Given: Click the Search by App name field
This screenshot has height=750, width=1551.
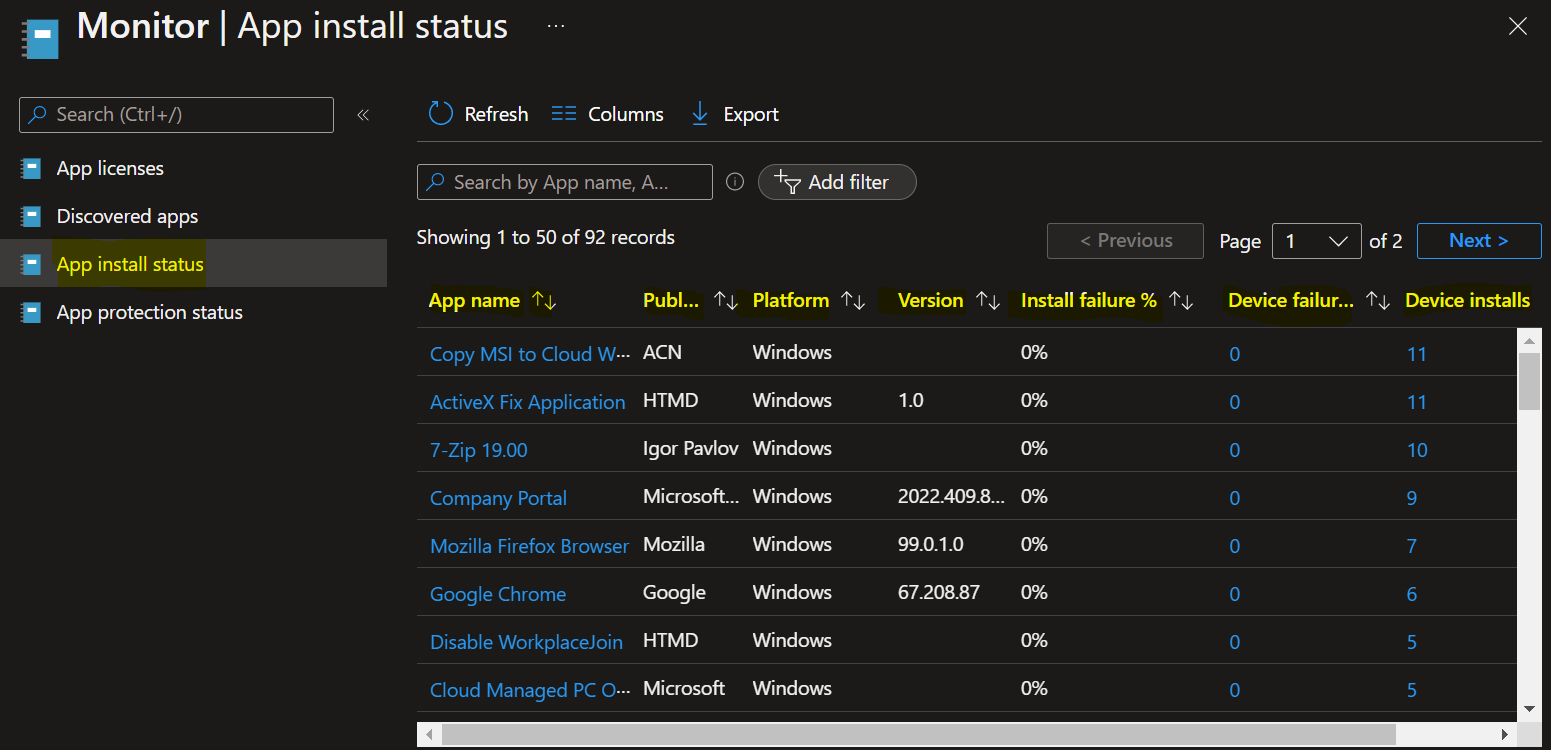Looking at the screenshot, I should point(565,182).
